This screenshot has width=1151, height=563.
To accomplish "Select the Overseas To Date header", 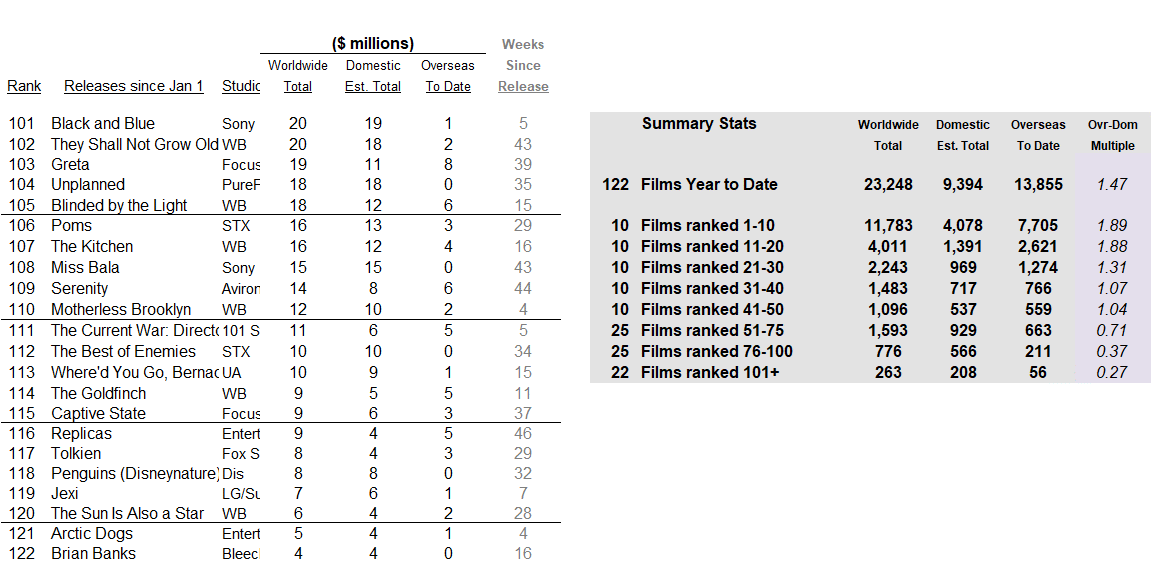I will click(x=448, y=76).
